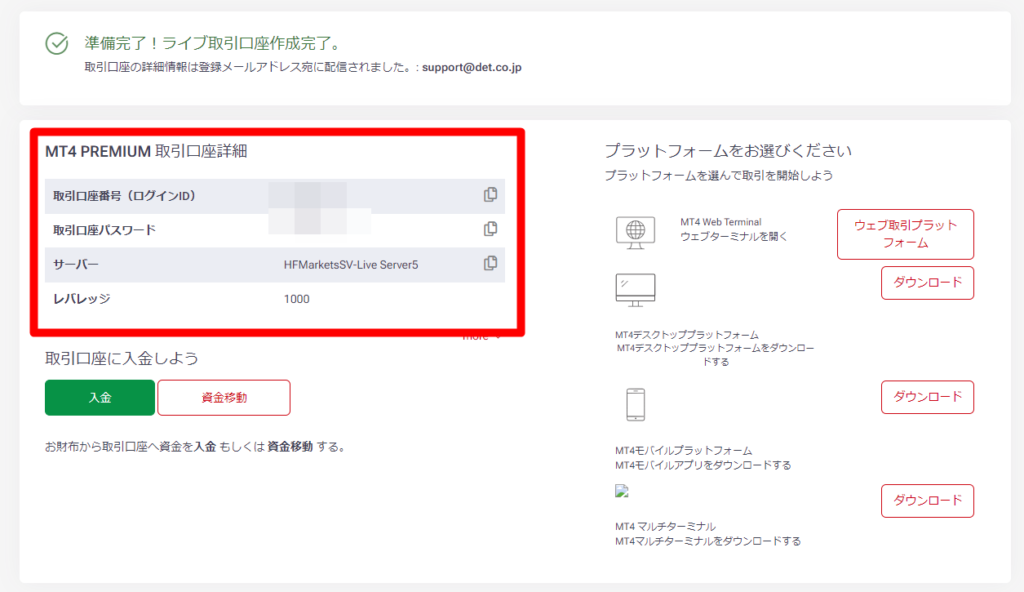The image size is (1024, 592).
Task: Click the green 入金 deposit button
Action: click(x=100, y=397)
